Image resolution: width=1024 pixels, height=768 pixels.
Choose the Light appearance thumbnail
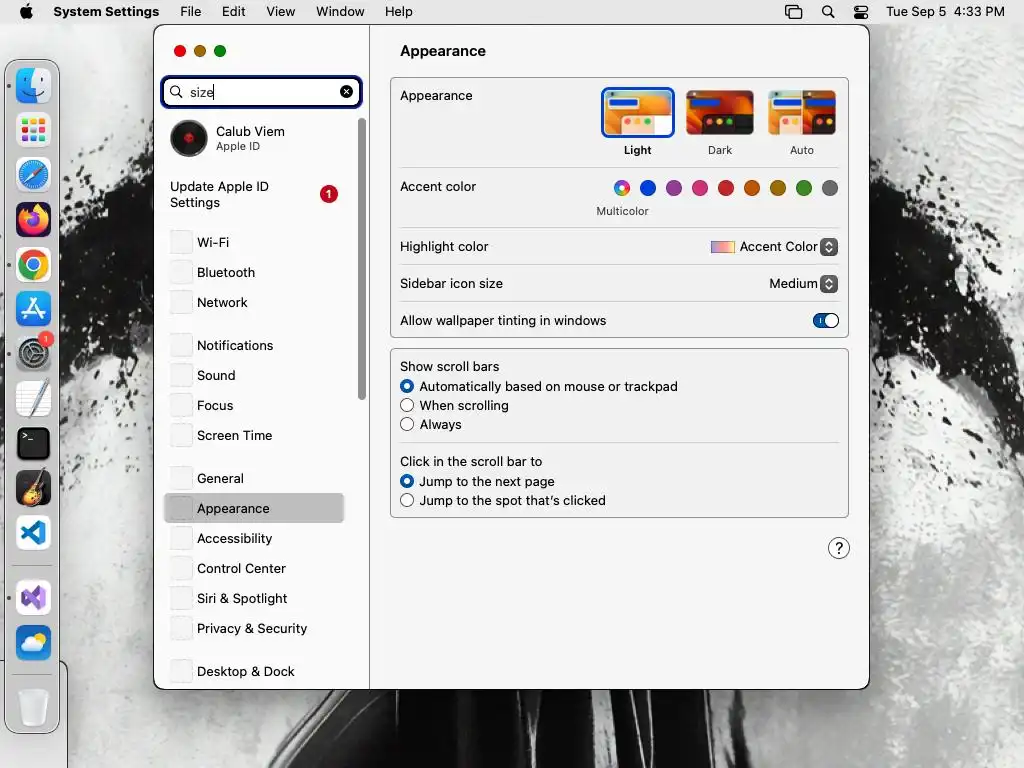[x=637, y=112]
